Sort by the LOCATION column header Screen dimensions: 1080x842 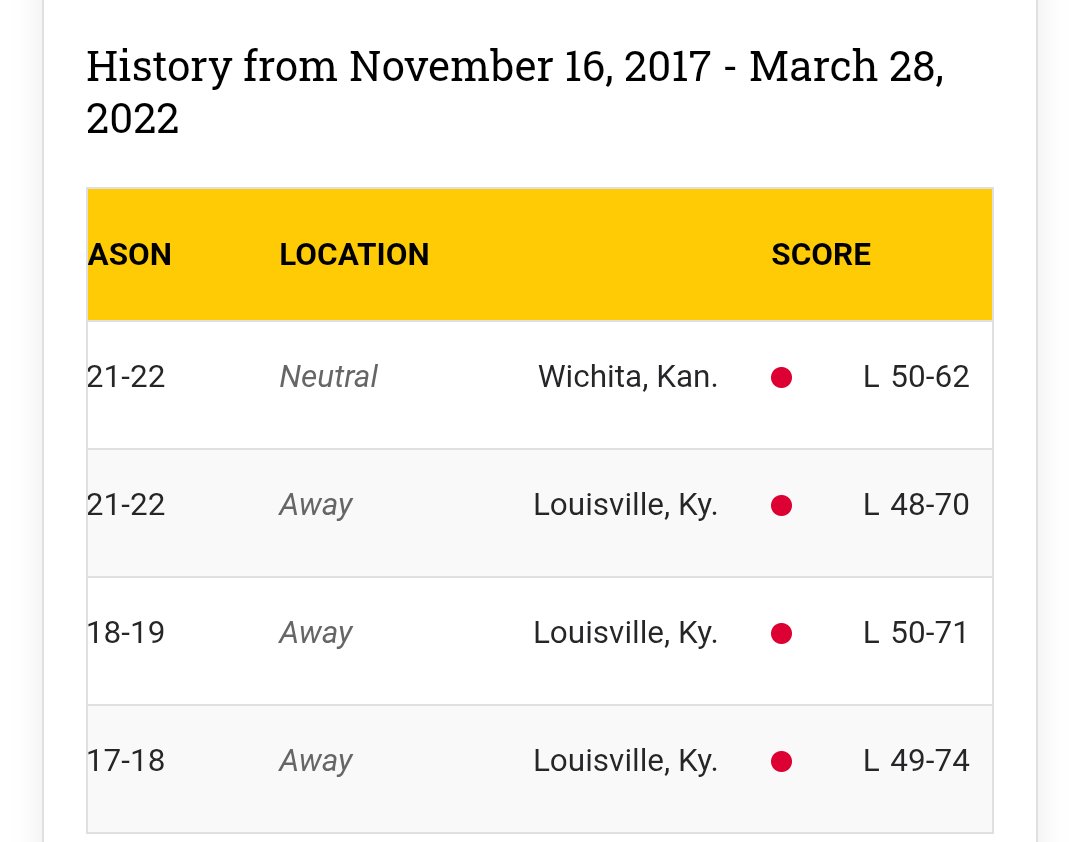coord(354,255)
